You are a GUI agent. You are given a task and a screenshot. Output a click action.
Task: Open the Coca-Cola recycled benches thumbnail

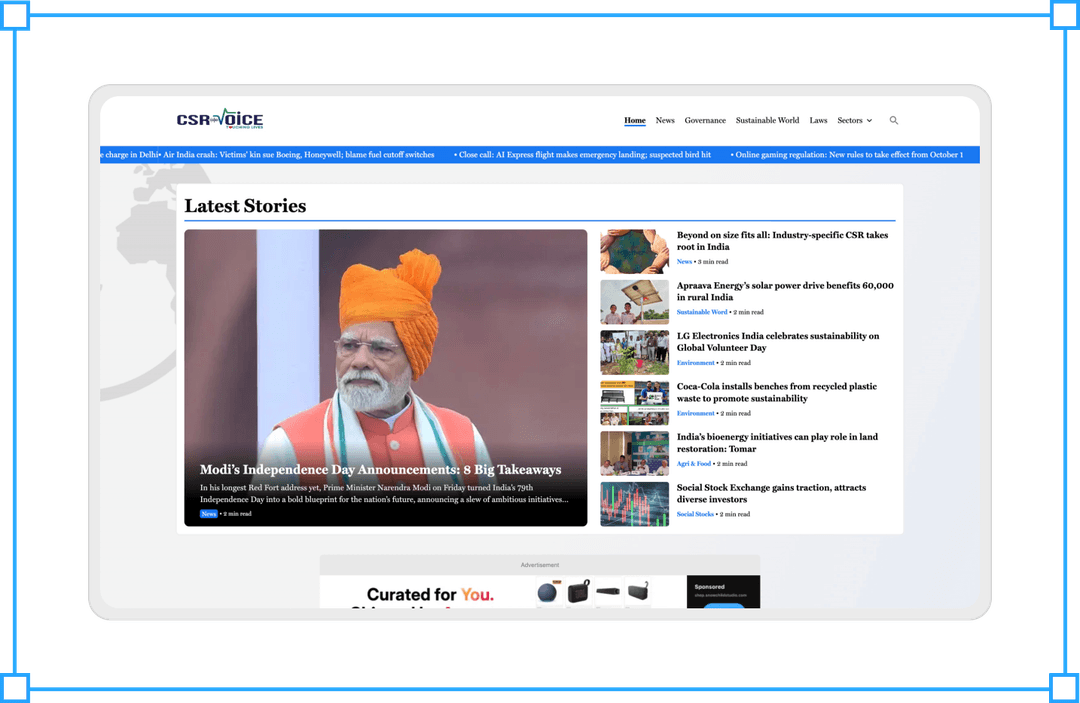(x=634, y=403)
